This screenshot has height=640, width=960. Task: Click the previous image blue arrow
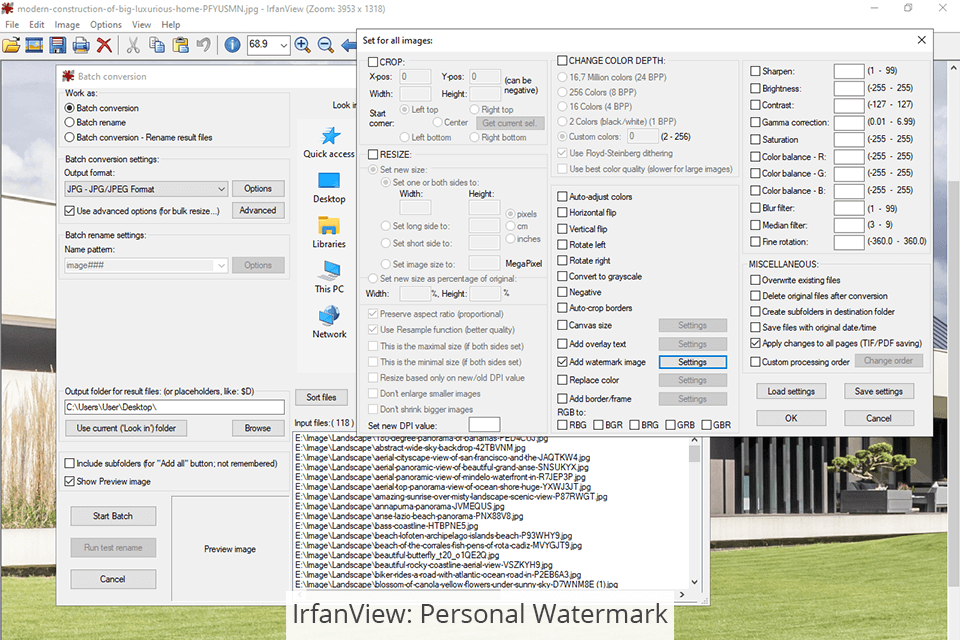(349, 45)
